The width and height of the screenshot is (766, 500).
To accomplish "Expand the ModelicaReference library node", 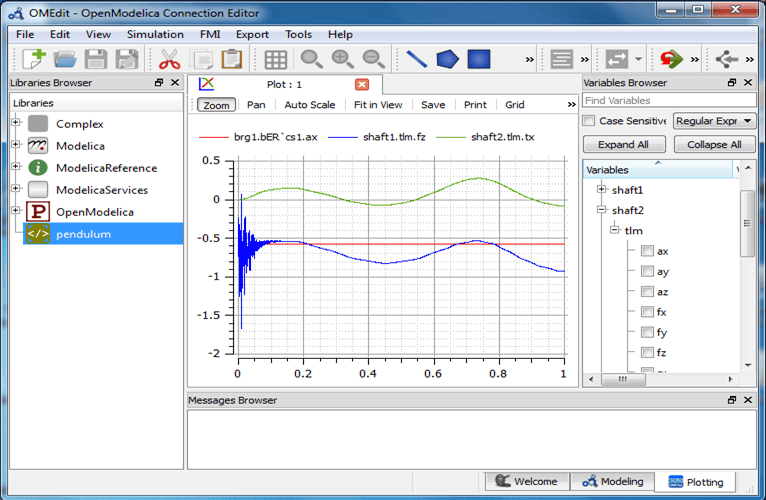I will pyautogui.click(x=16, y=166).
